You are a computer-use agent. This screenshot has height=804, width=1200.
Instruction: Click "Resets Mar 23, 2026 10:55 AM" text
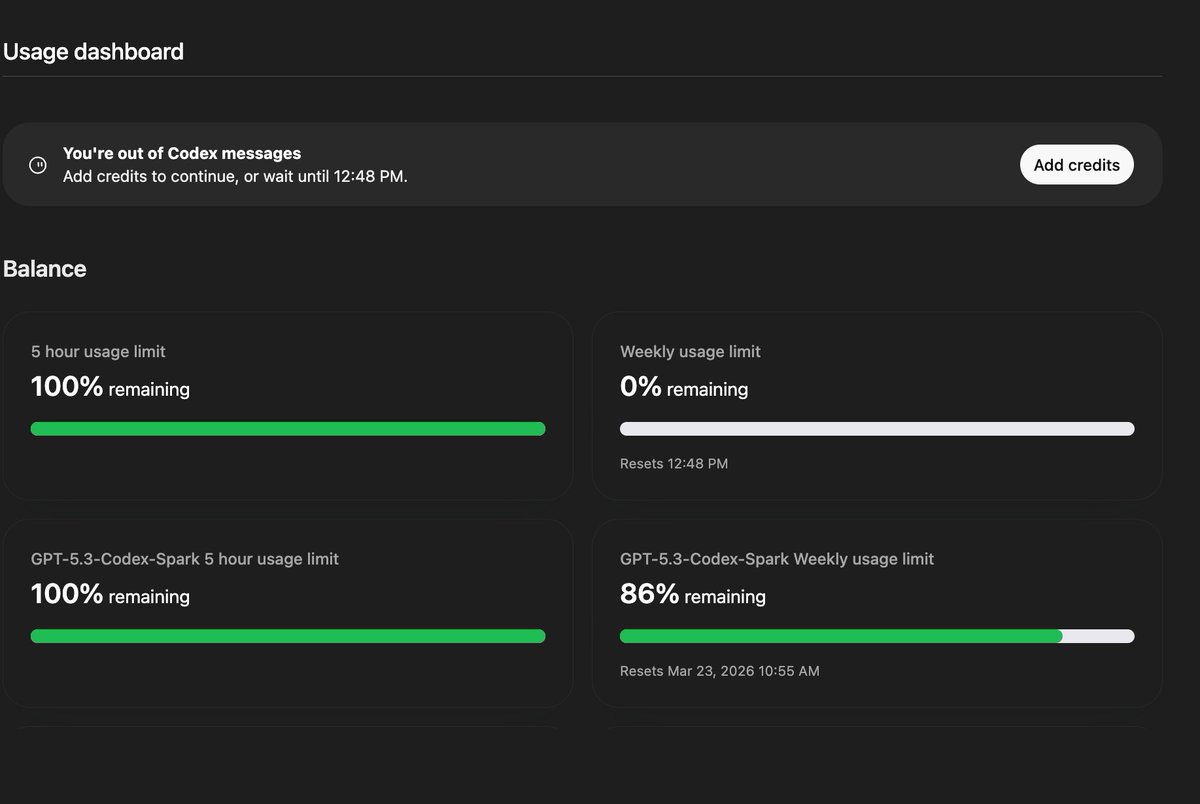coord(720,671)
